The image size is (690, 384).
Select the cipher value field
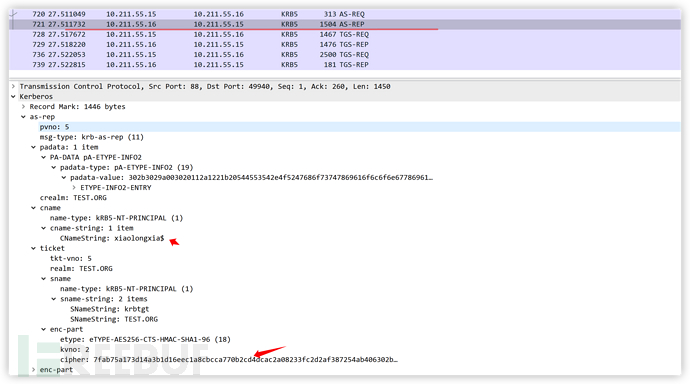pos(229,359)
